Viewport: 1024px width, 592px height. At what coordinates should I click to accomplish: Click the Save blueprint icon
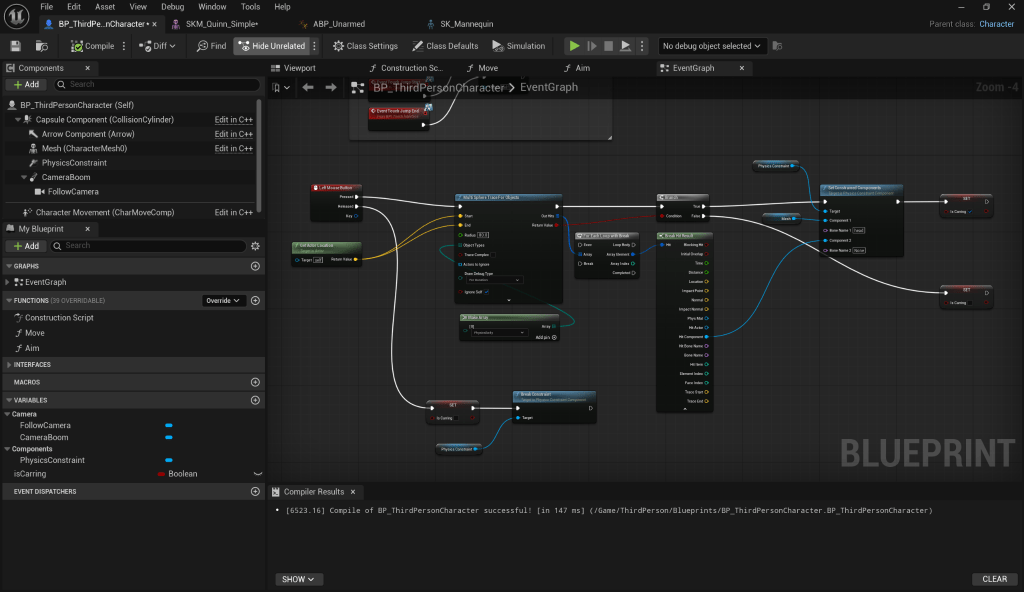point(15,46)
